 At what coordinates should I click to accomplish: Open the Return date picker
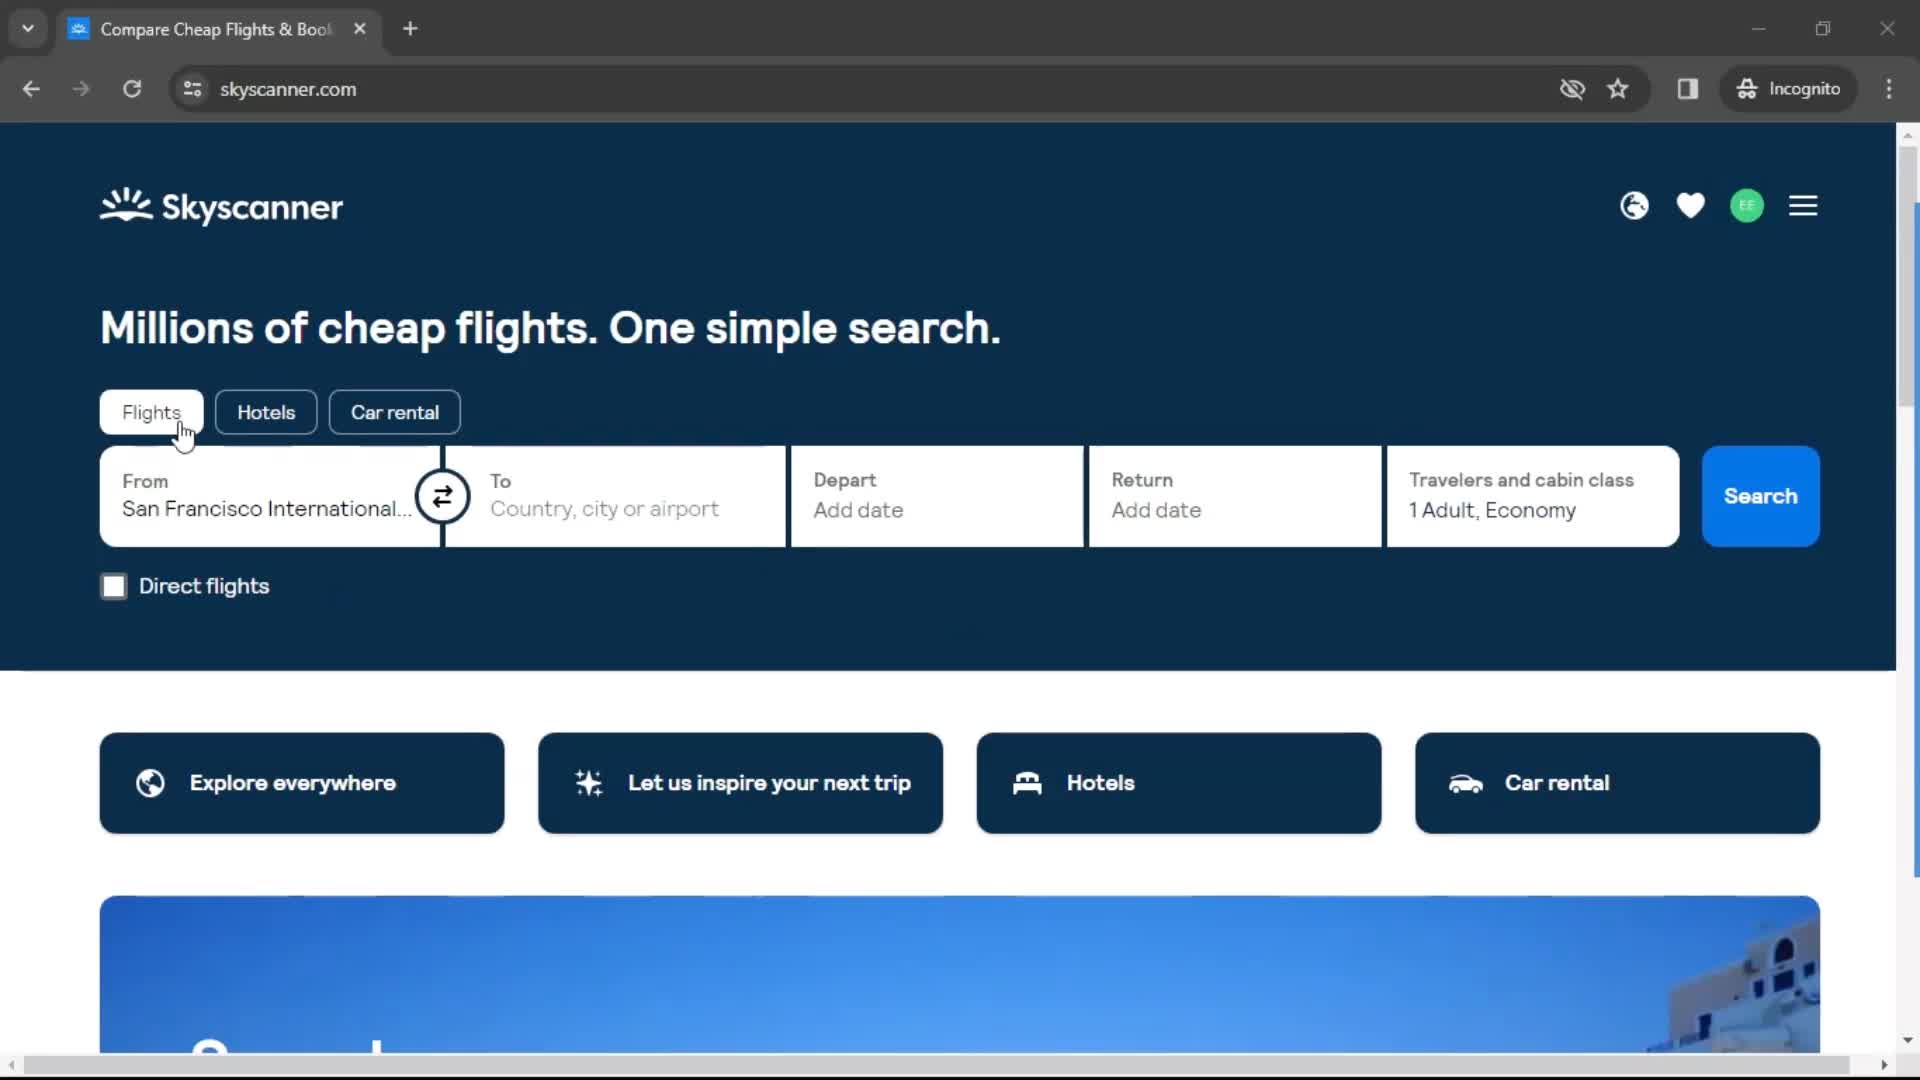1236,496
